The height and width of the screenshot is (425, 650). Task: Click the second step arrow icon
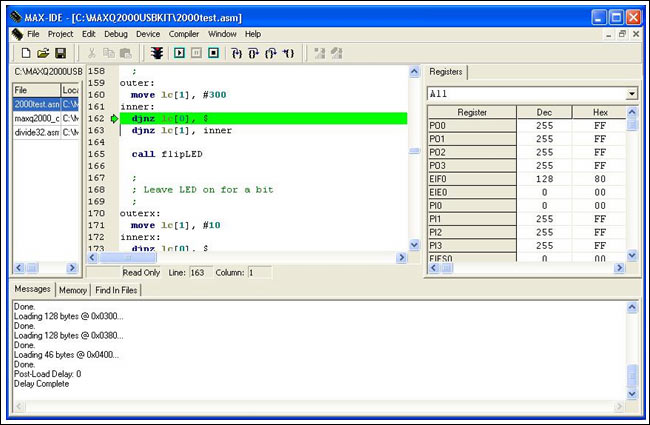pos(252,52)
